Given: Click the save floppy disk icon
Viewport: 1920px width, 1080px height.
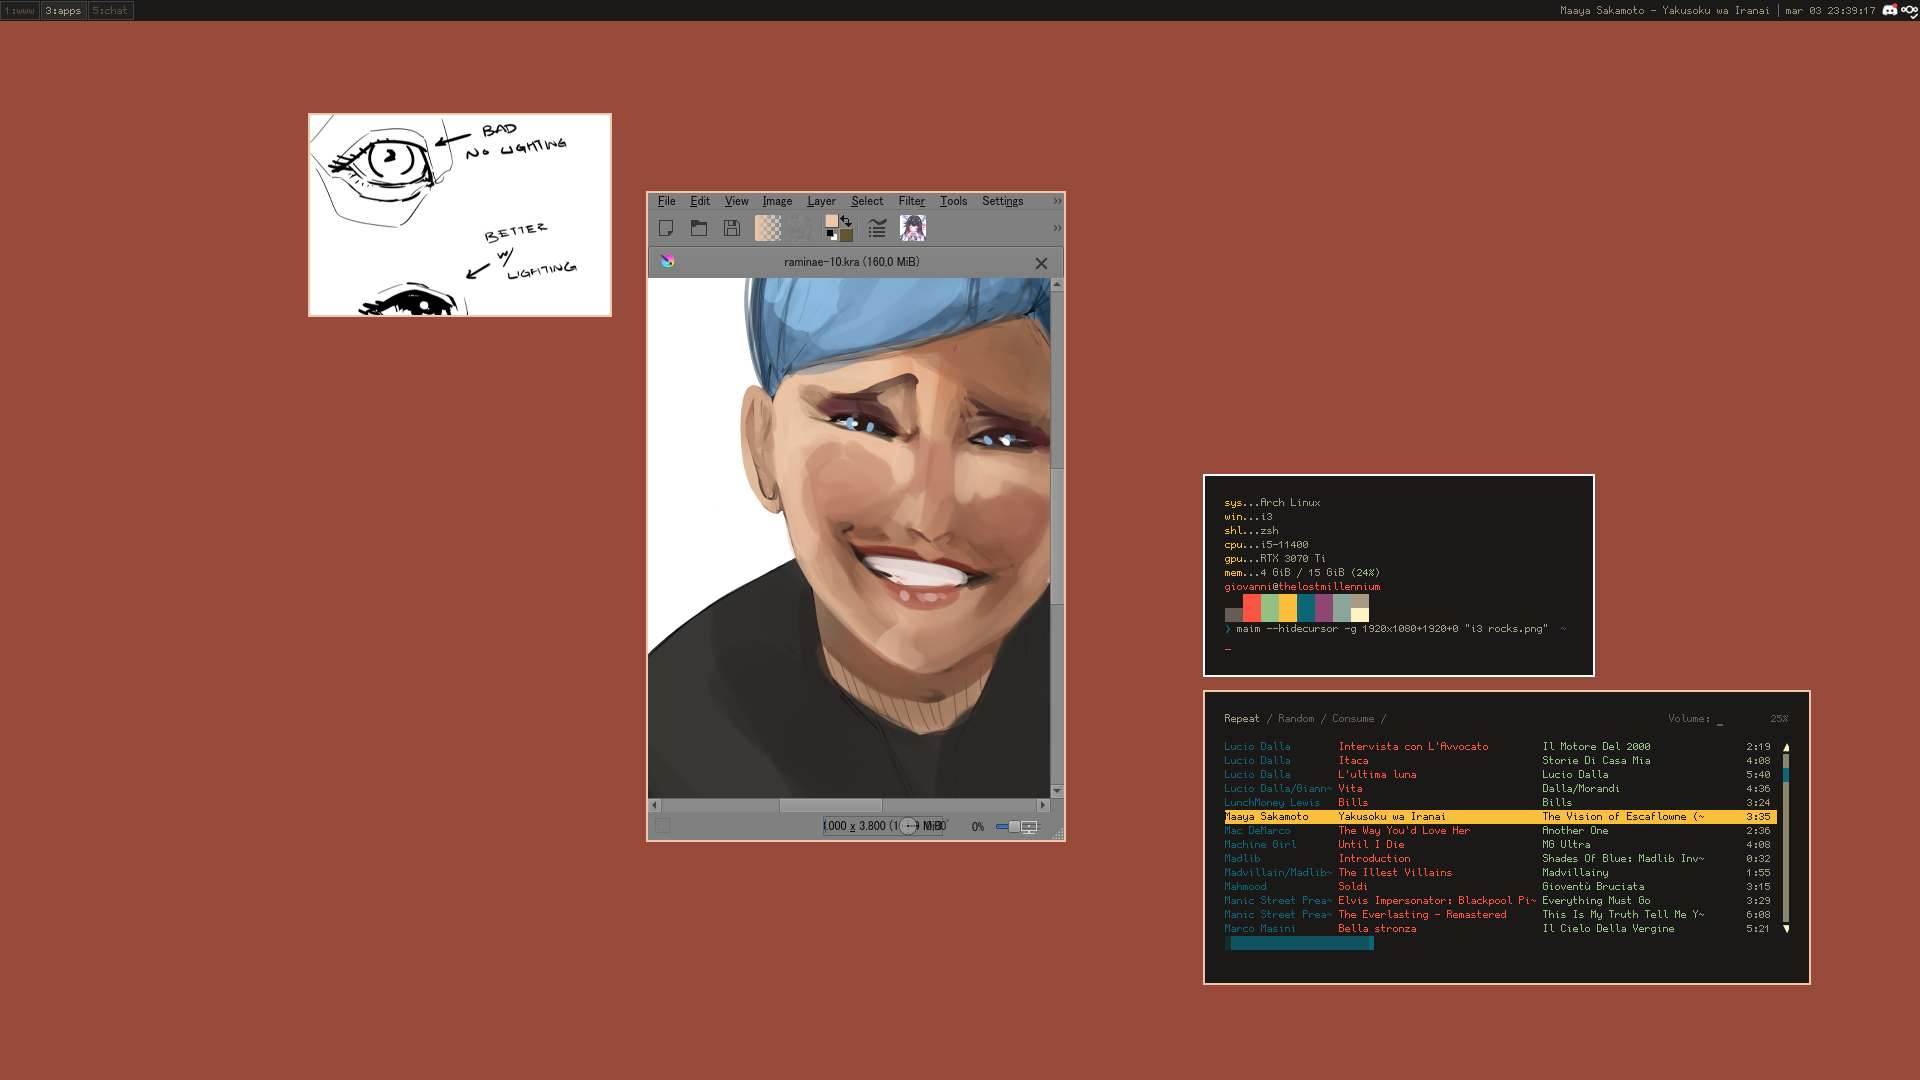Looking at the screenshot, I should tap(732, 229).
